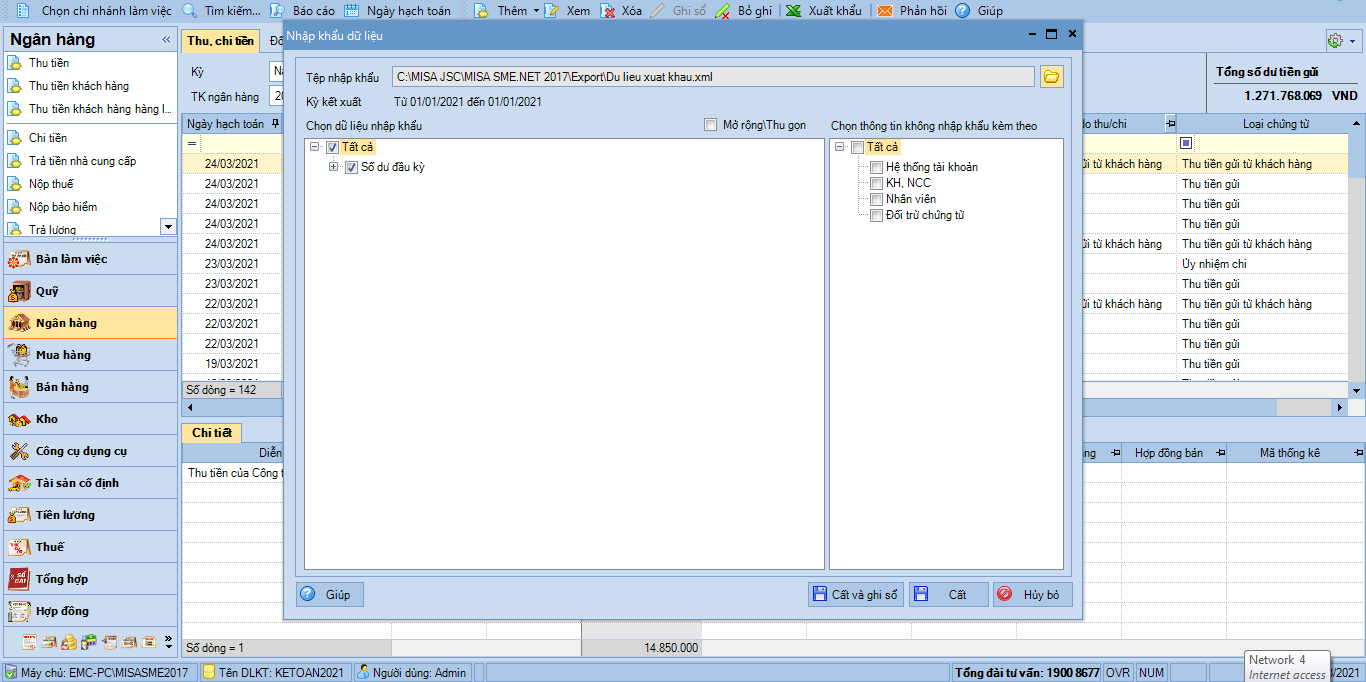Uncheck Tất cả in import data tree
The image size is (1366, 682).
click(x=333, y=147)
